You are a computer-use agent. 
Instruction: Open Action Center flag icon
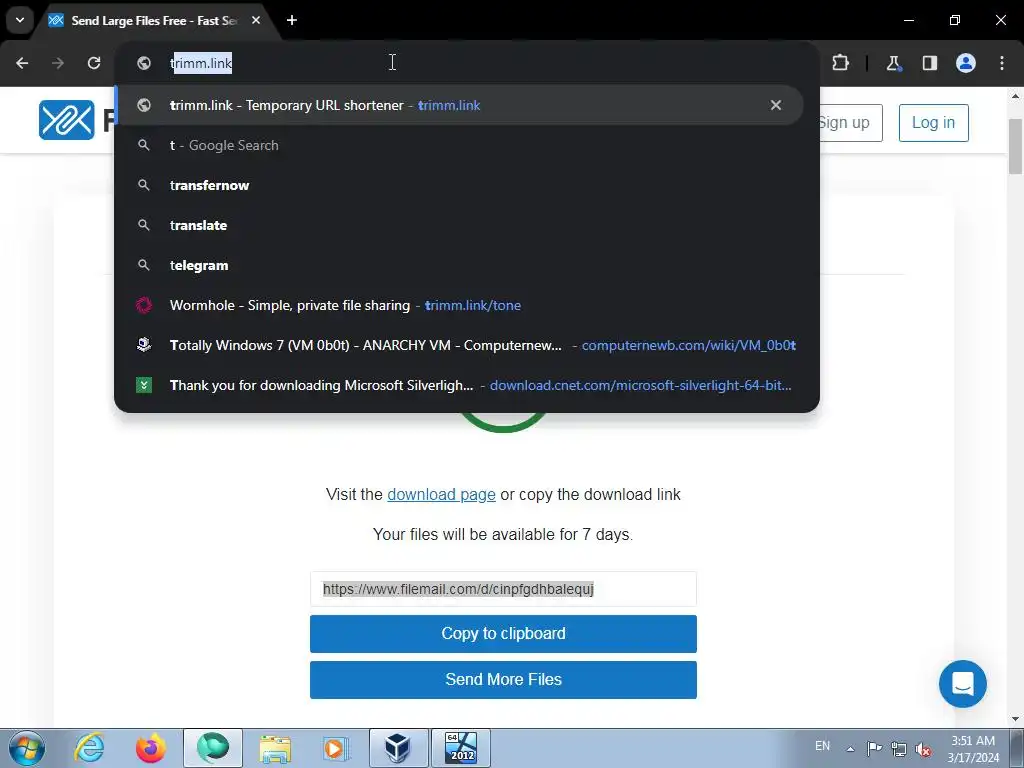click(x=874, y=748)
